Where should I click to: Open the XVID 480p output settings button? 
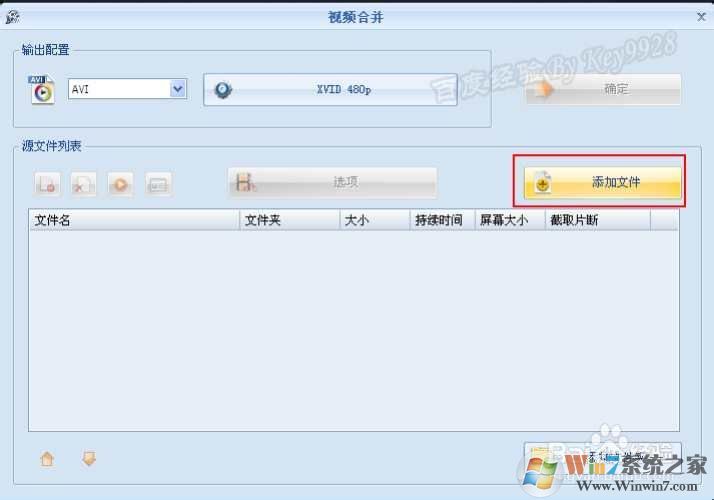tap(330, 89)
